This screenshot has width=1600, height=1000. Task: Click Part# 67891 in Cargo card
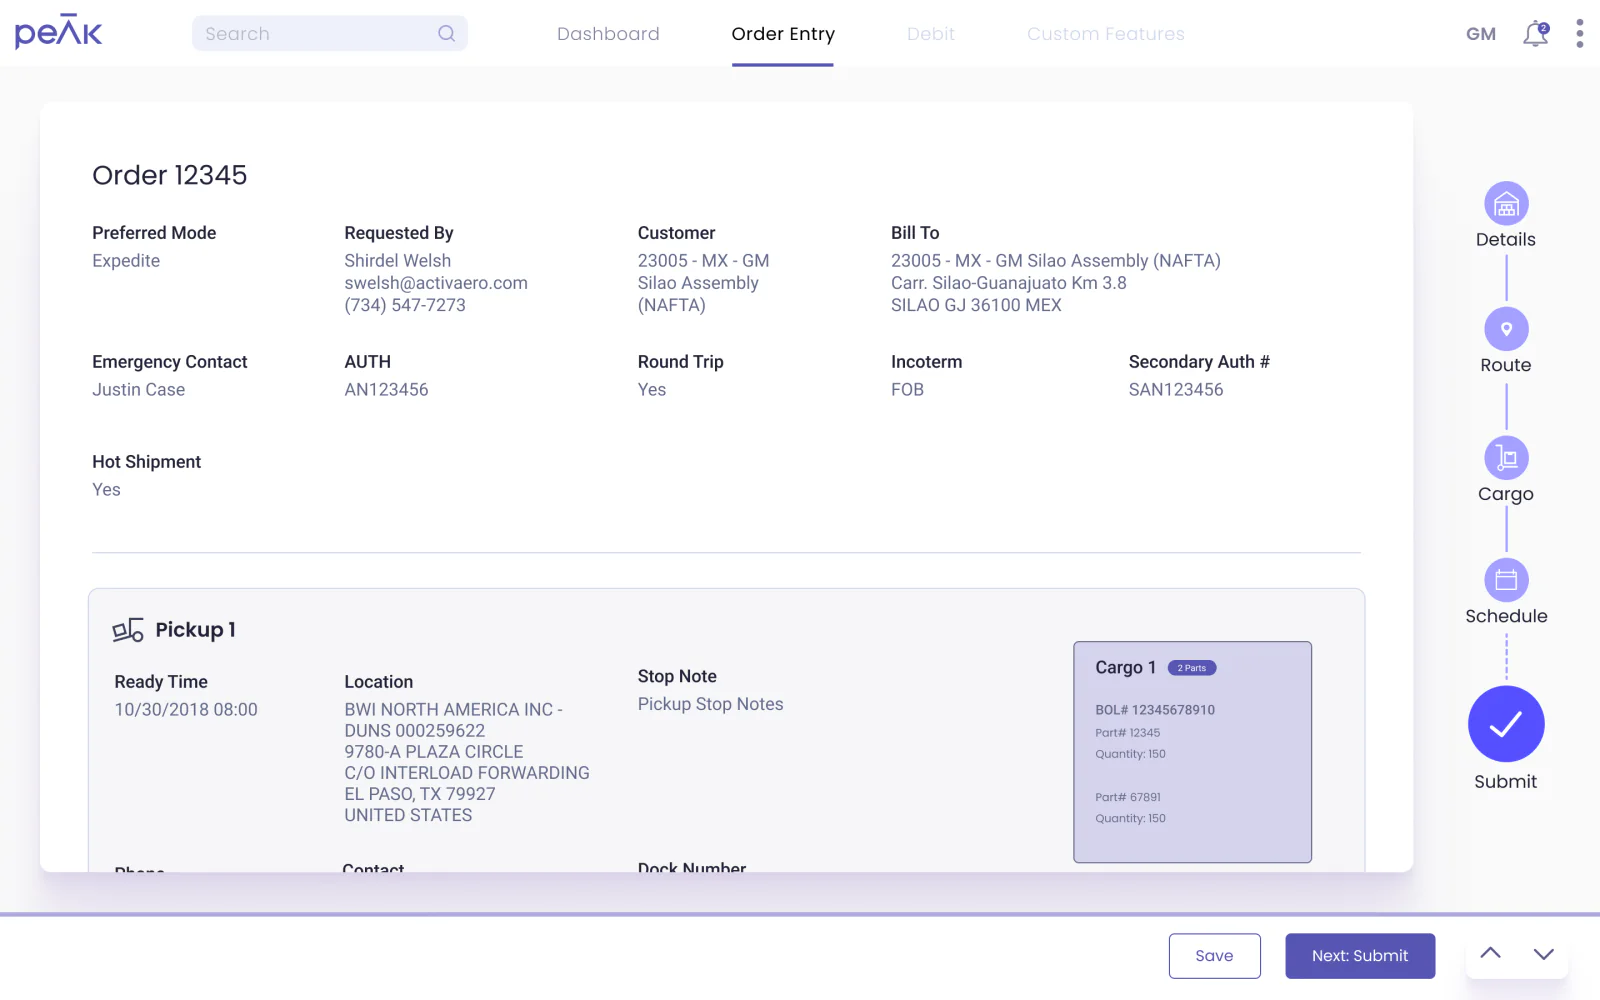point(1128,797)
